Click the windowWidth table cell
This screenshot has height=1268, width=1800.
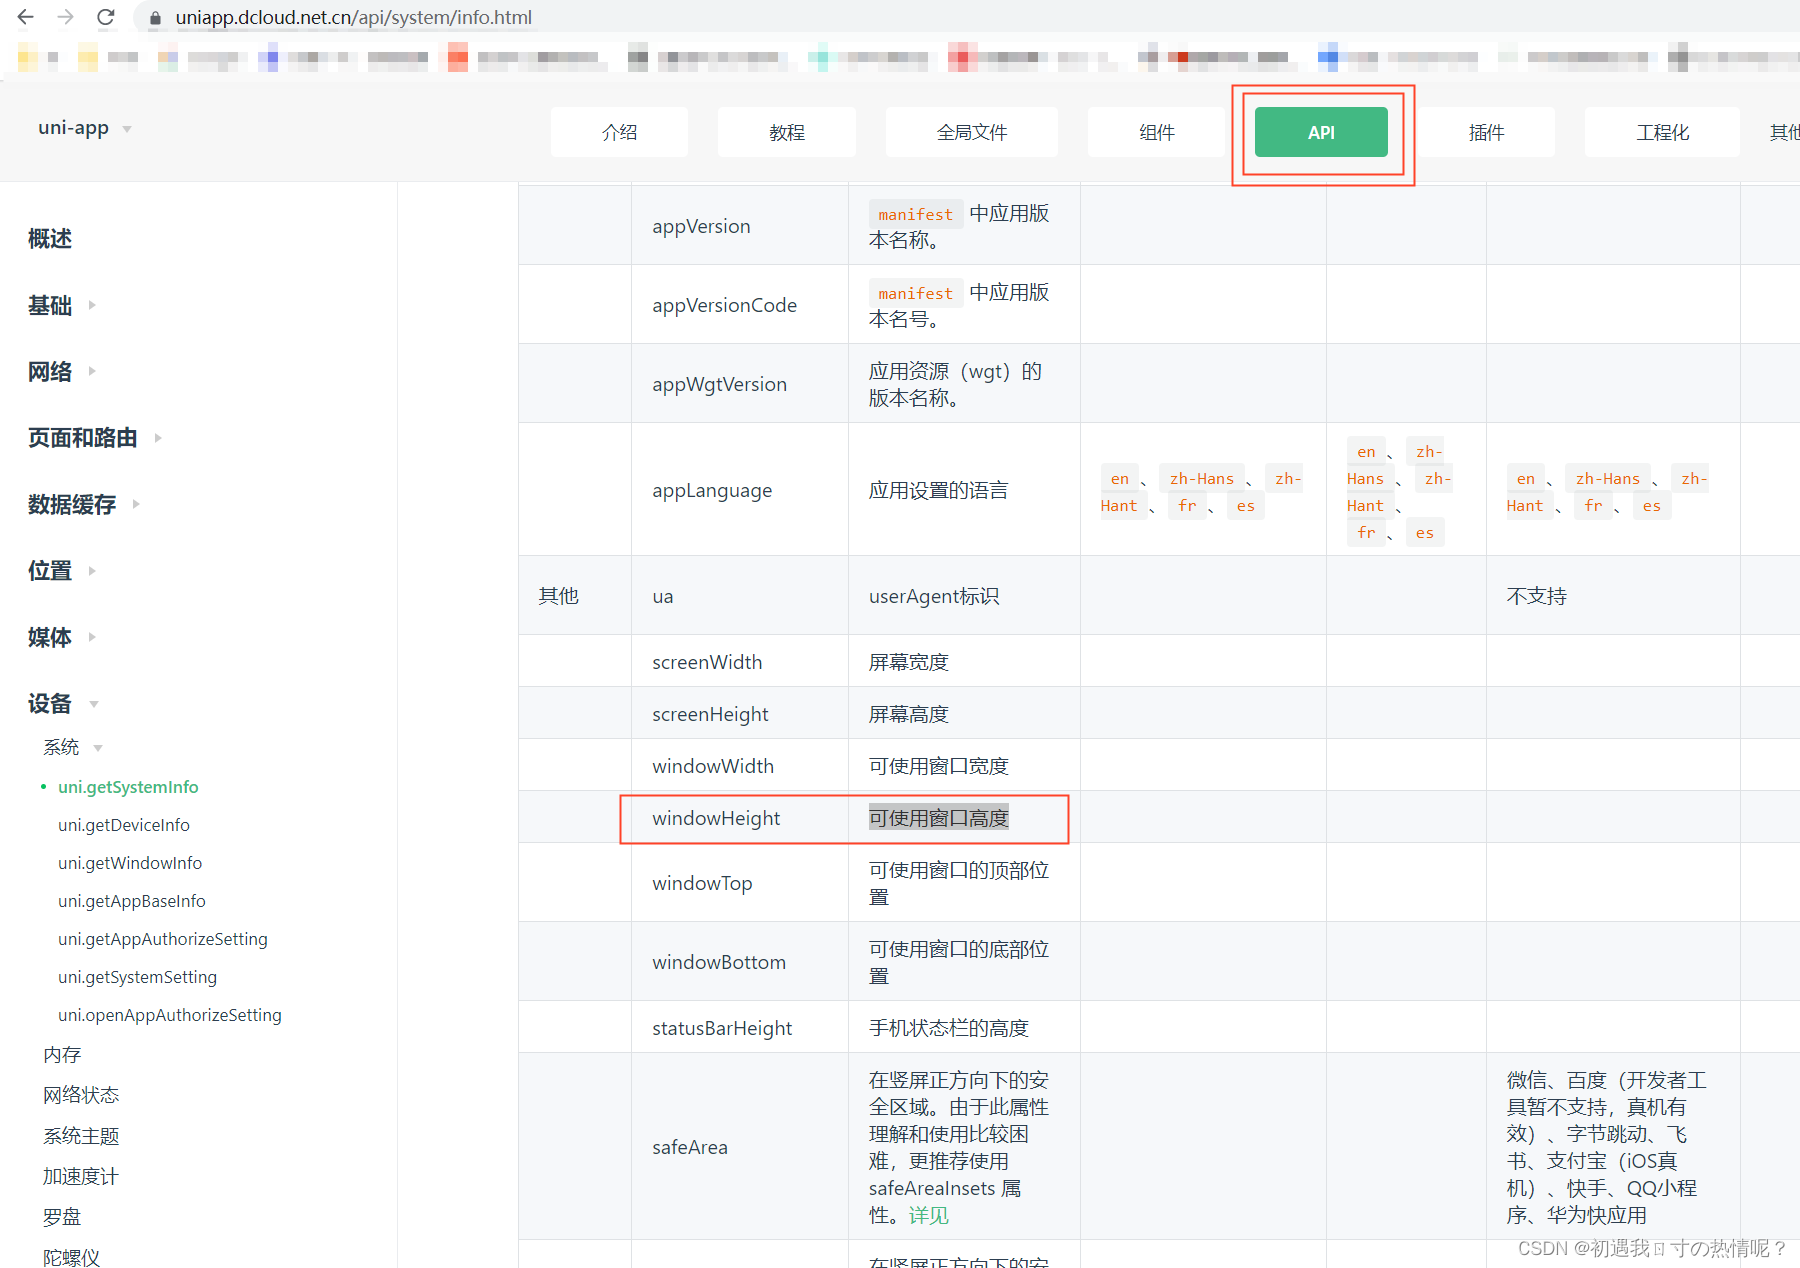pos(740,766)
